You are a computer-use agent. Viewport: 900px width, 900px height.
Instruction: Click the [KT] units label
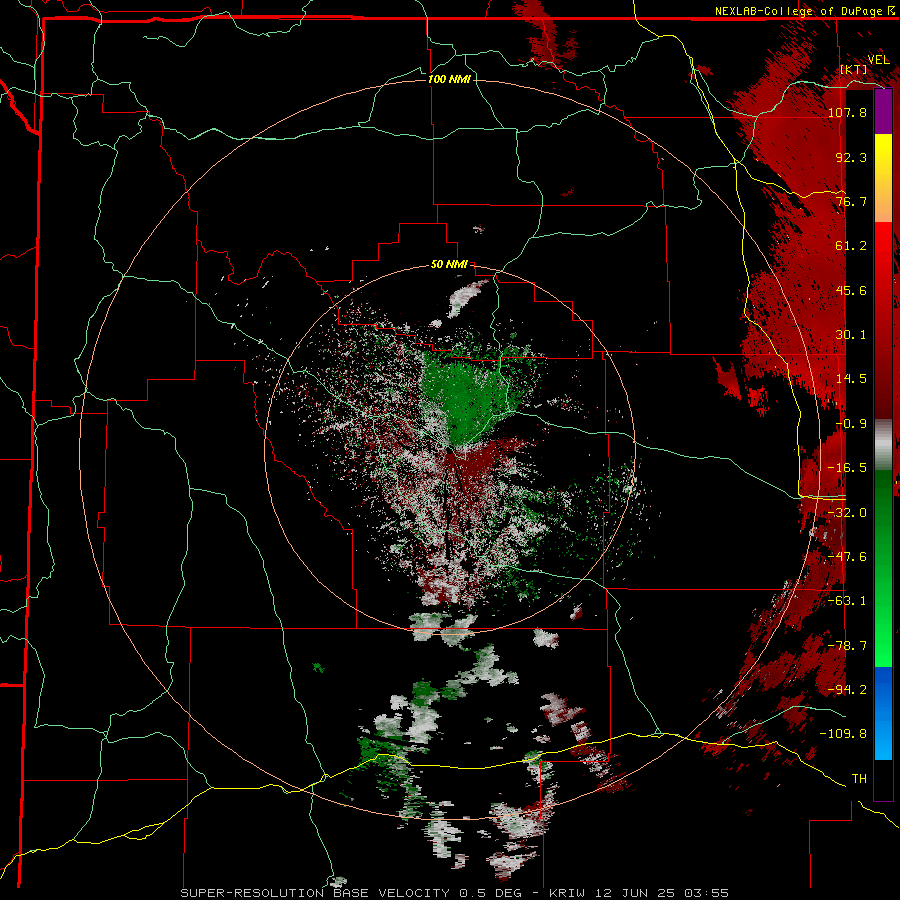pos(854,69)
